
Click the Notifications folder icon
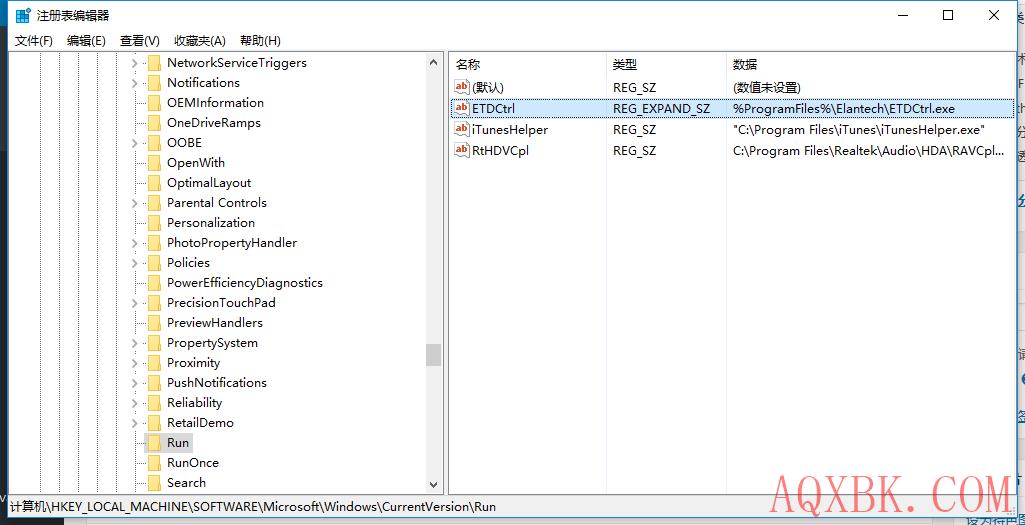(154, 83)
